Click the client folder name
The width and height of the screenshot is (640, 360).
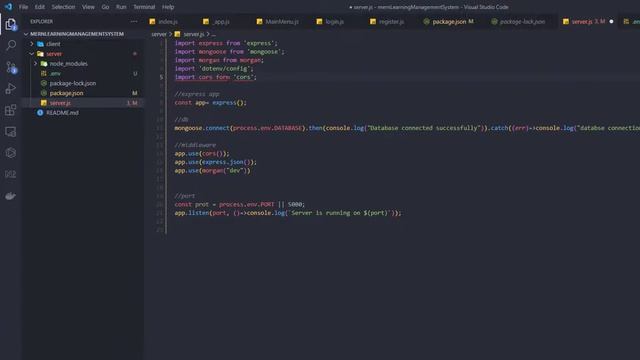[x=53, y=44]
